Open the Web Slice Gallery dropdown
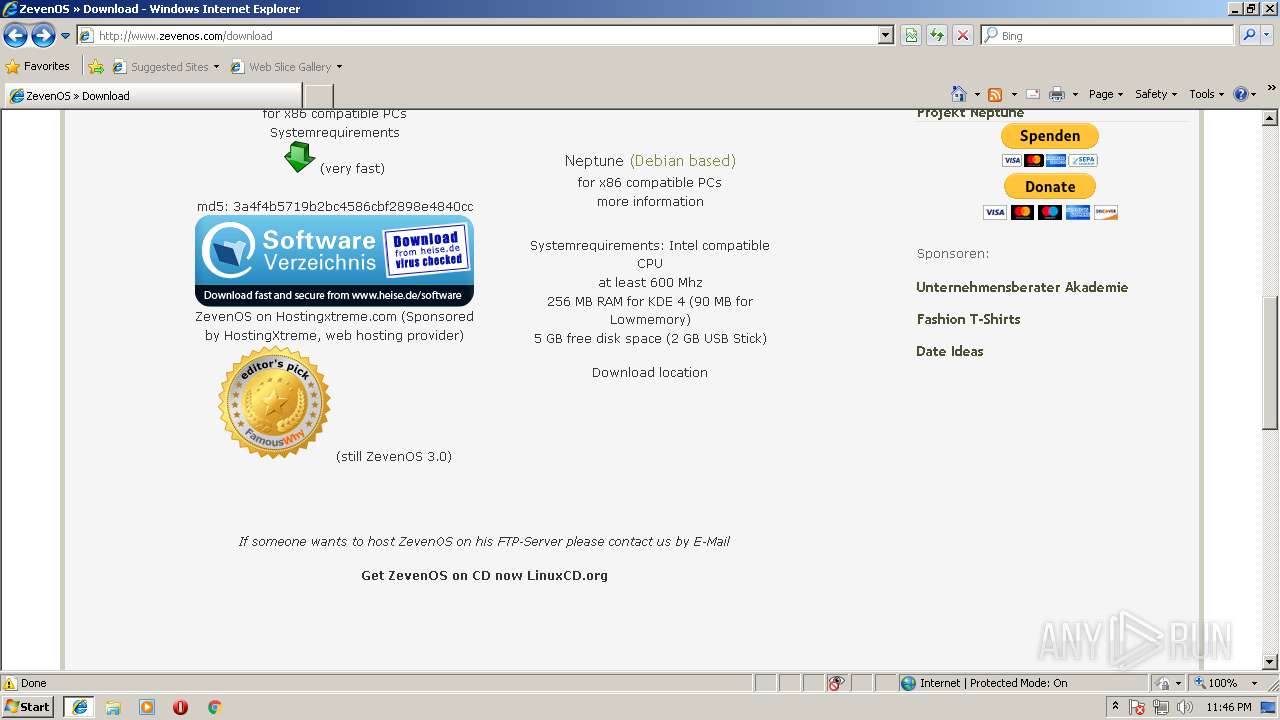This screenshot has height=720, width=1280. point(286,67)
